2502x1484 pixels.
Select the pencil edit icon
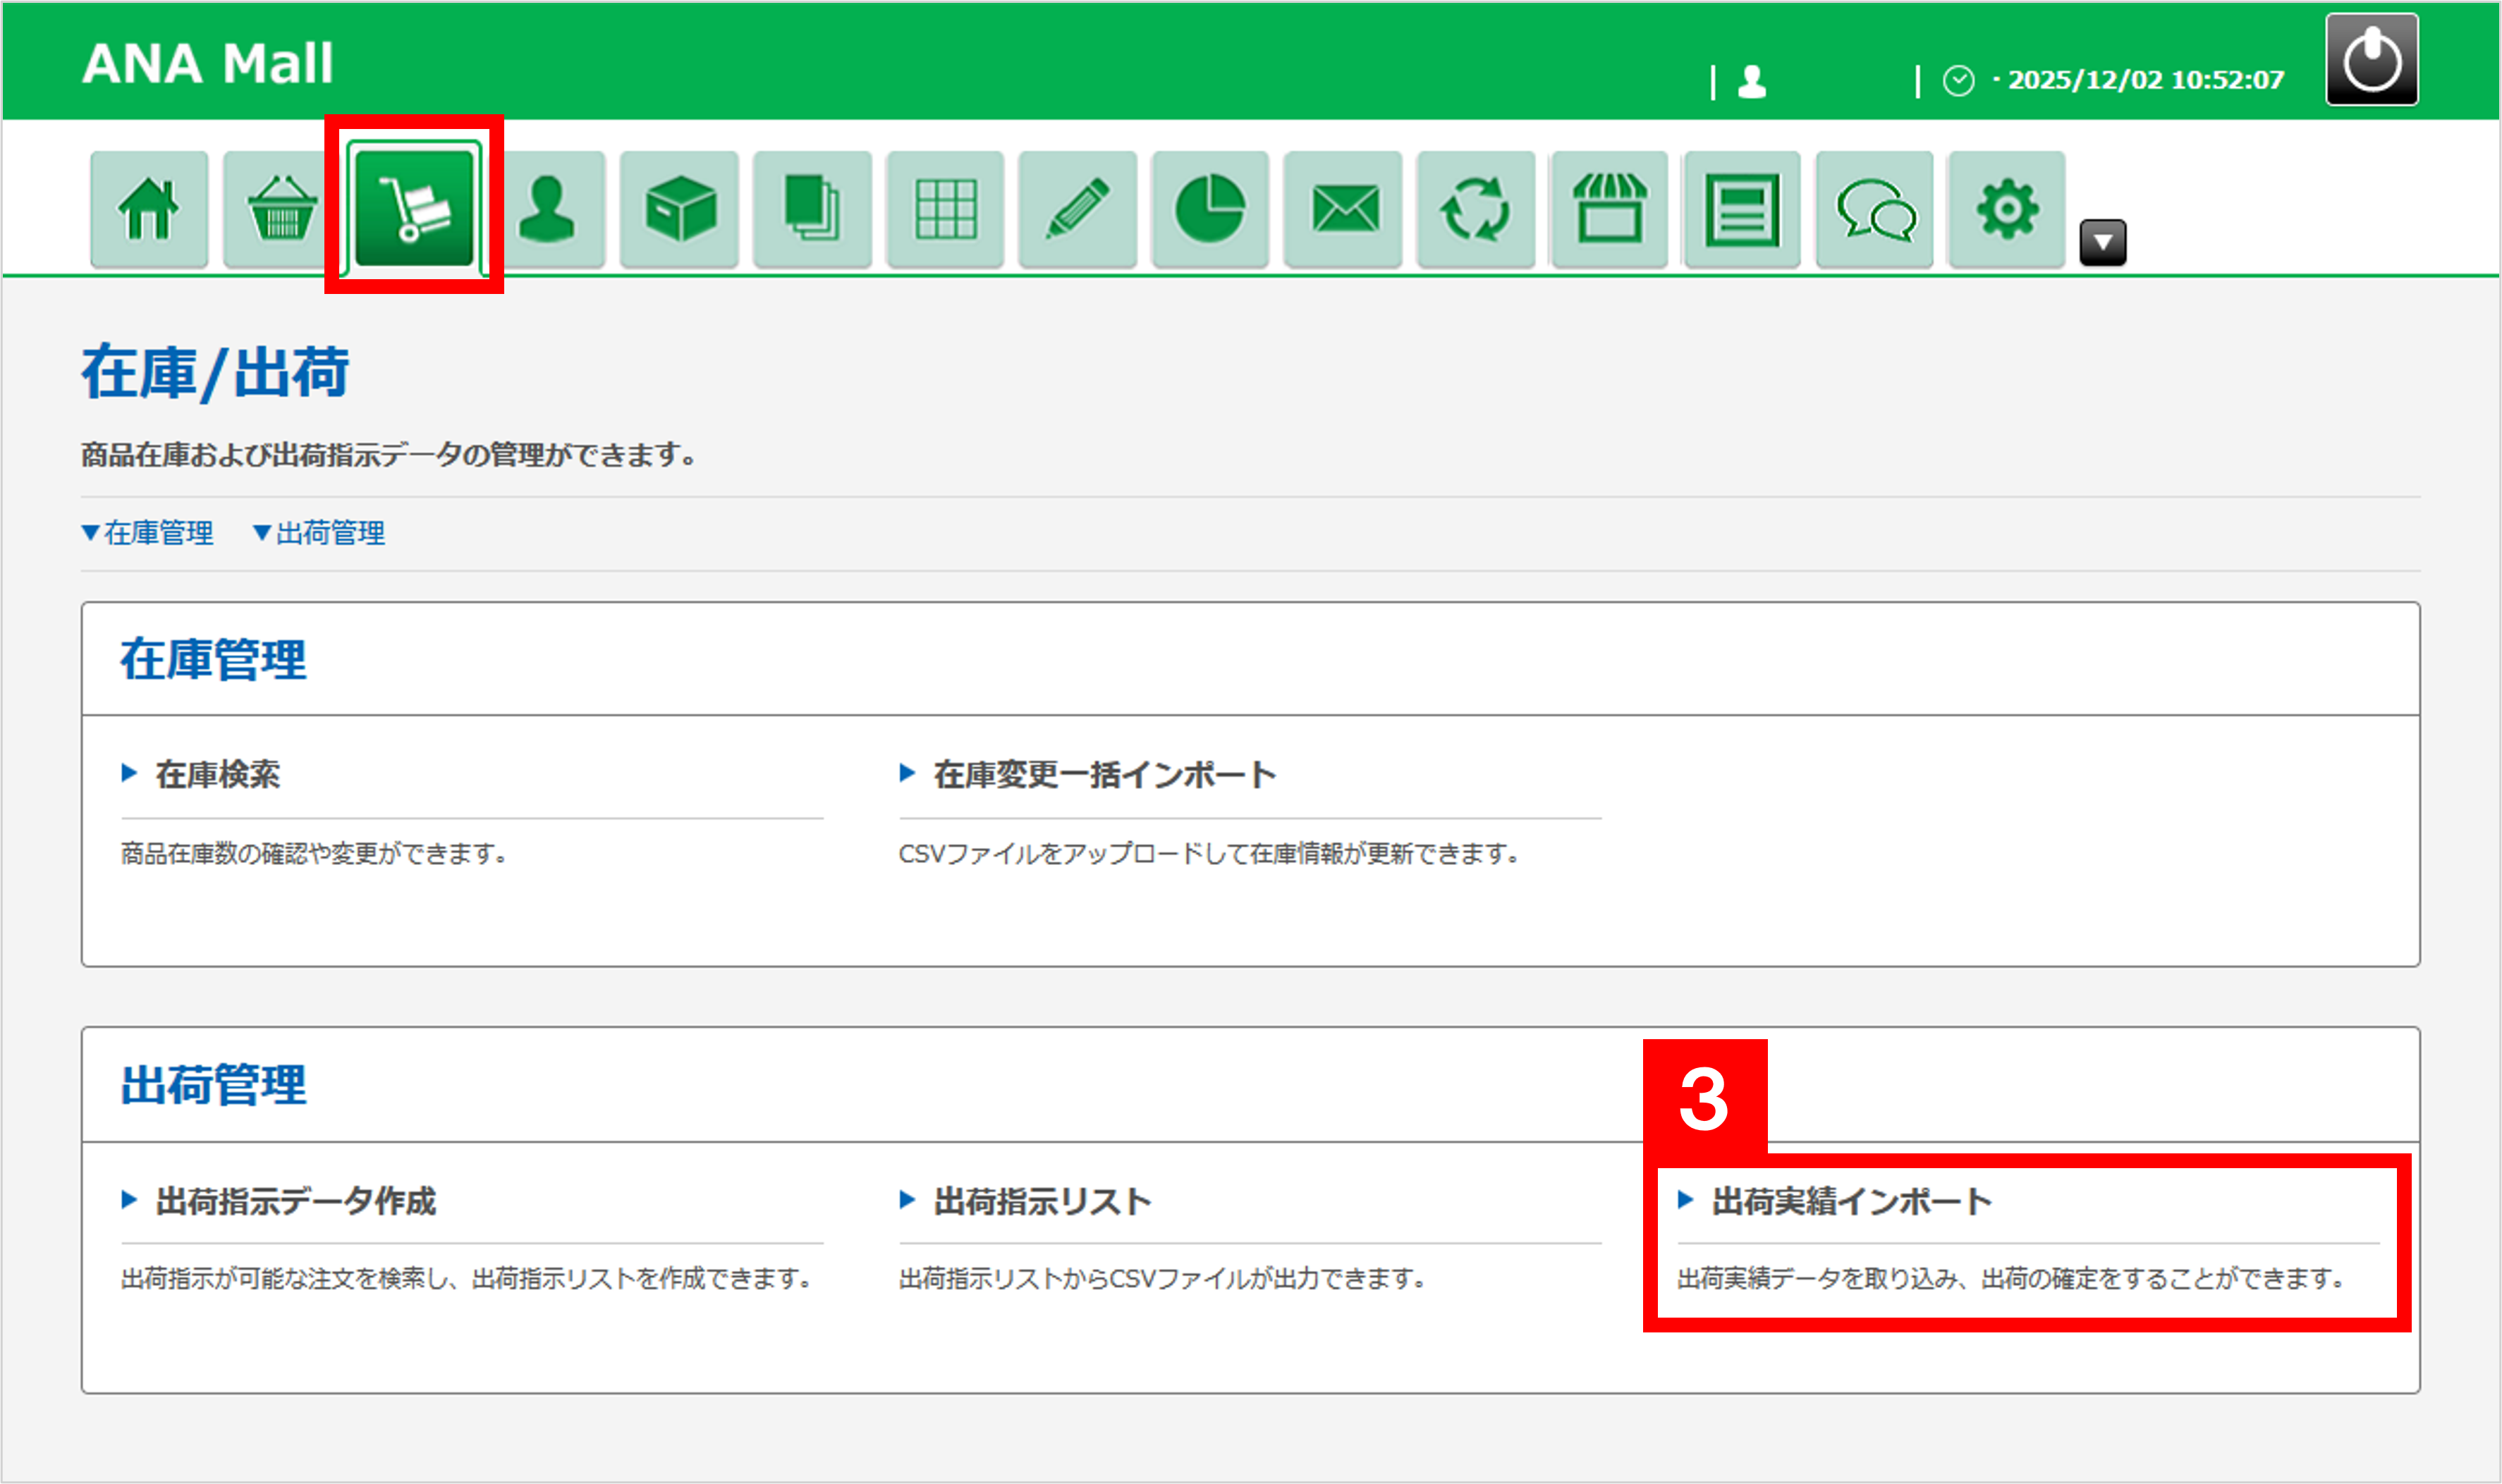coord(1077,209)
